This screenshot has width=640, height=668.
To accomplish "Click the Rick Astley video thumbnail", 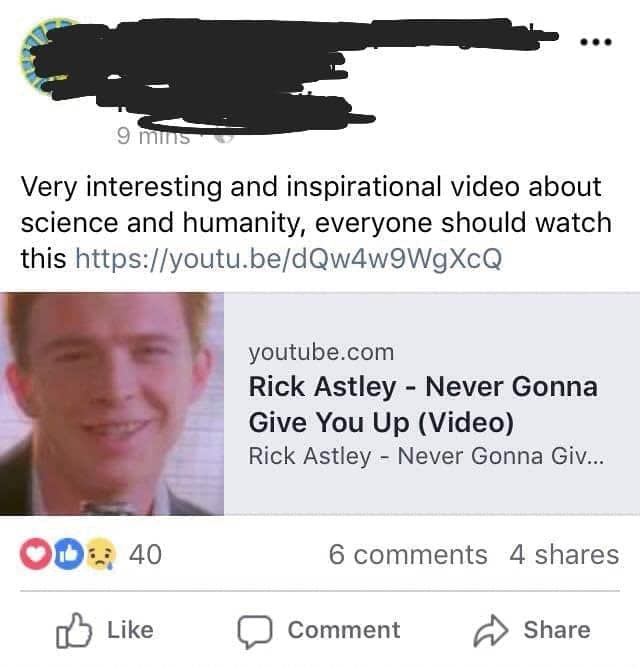I will tap(112, 404).
